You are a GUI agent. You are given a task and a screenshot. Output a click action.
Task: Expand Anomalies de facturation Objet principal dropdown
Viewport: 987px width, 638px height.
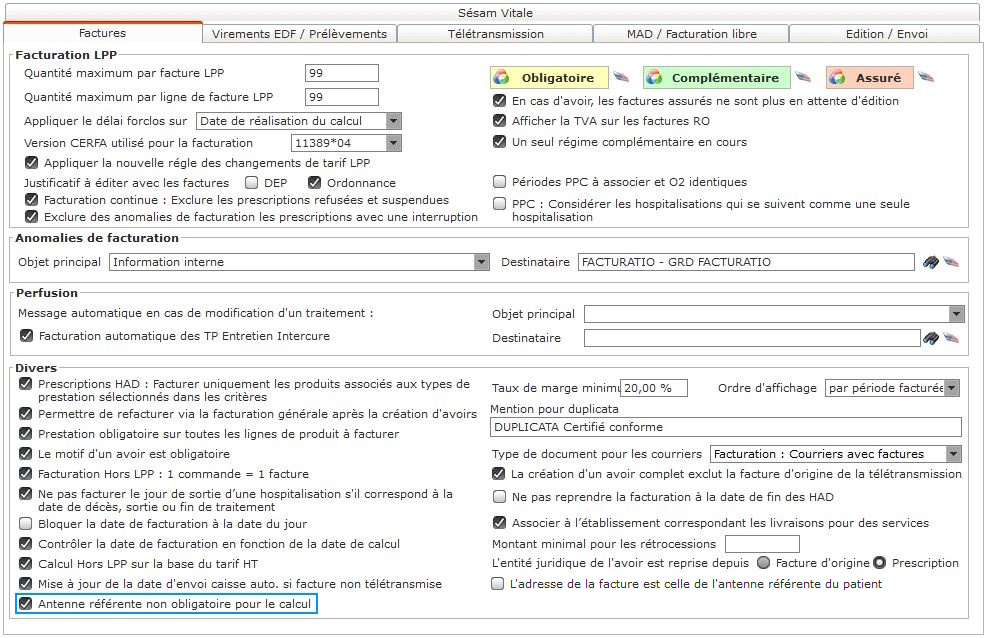(x=482, y=262)
